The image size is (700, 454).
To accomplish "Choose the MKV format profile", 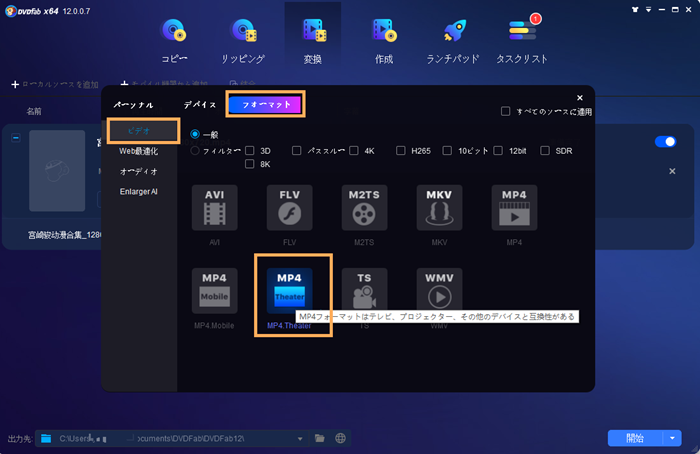I will tap(441, 213).
